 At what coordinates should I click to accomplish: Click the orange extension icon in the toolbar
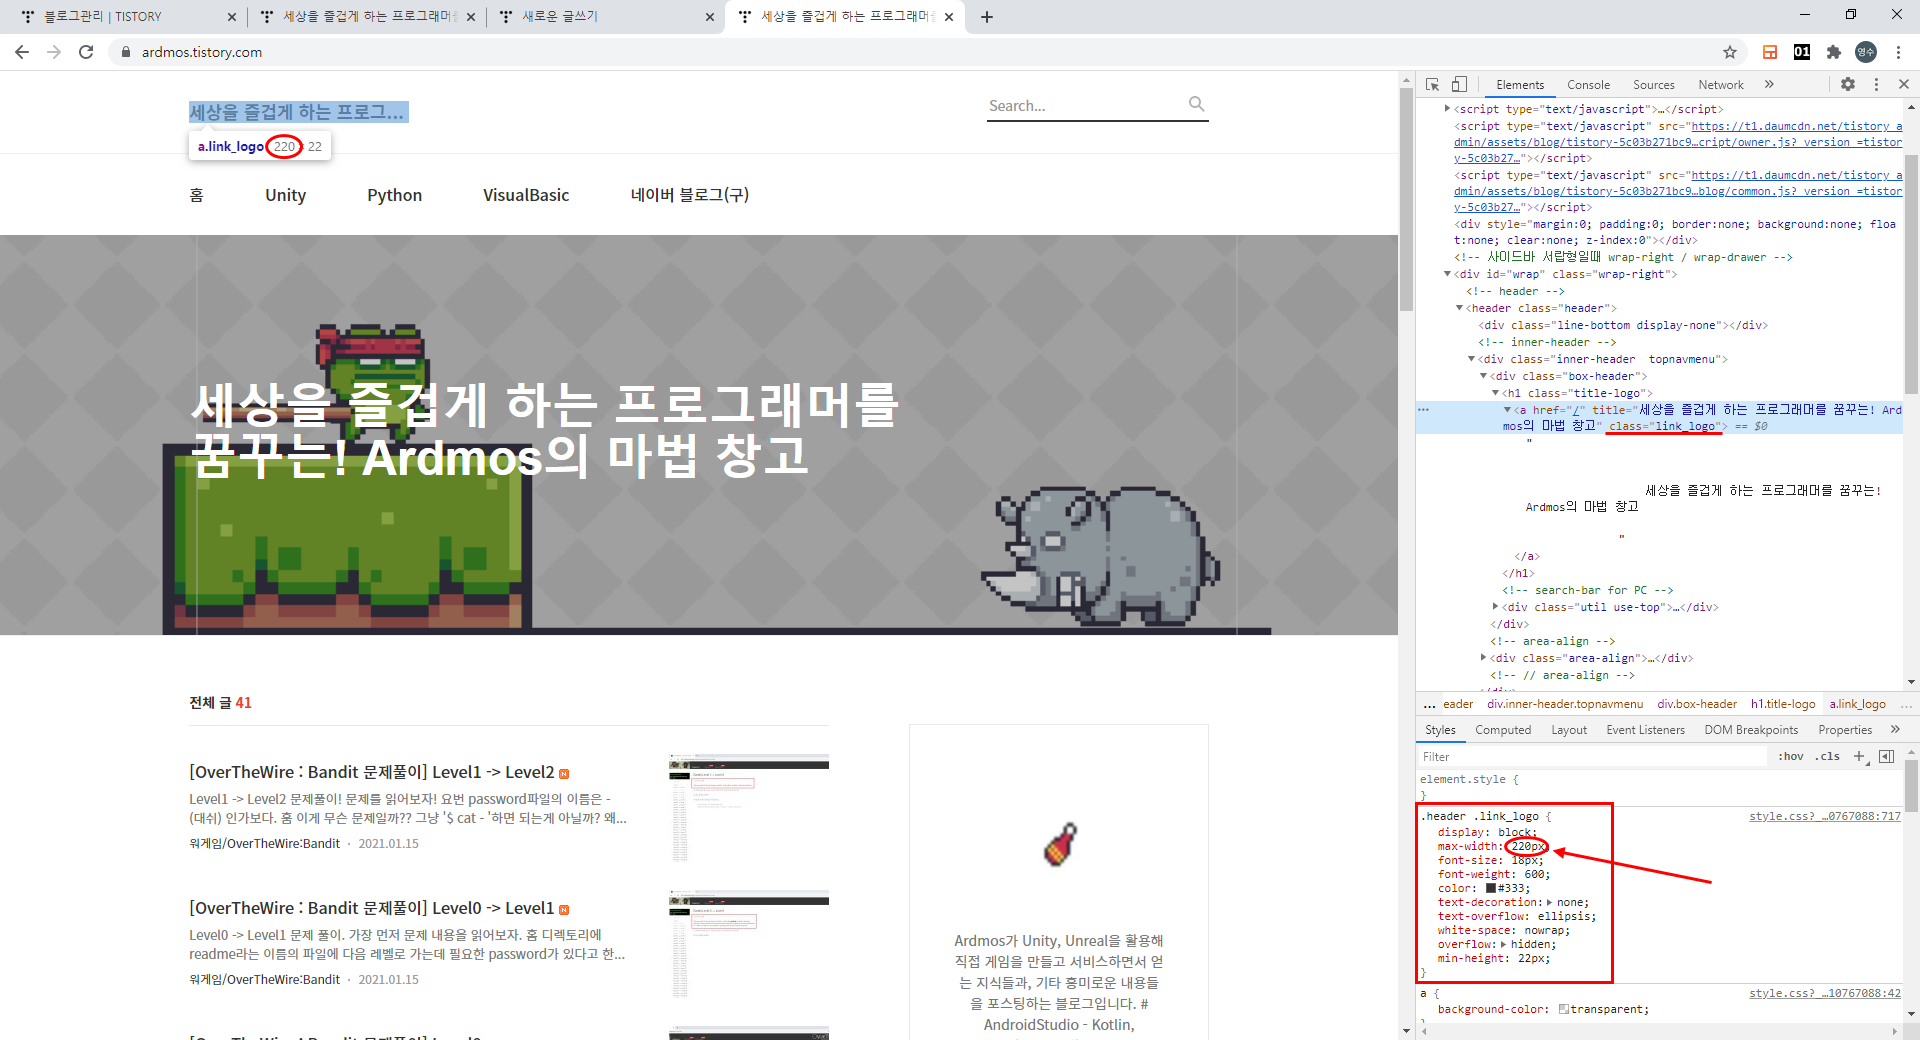pos(1770,52)
